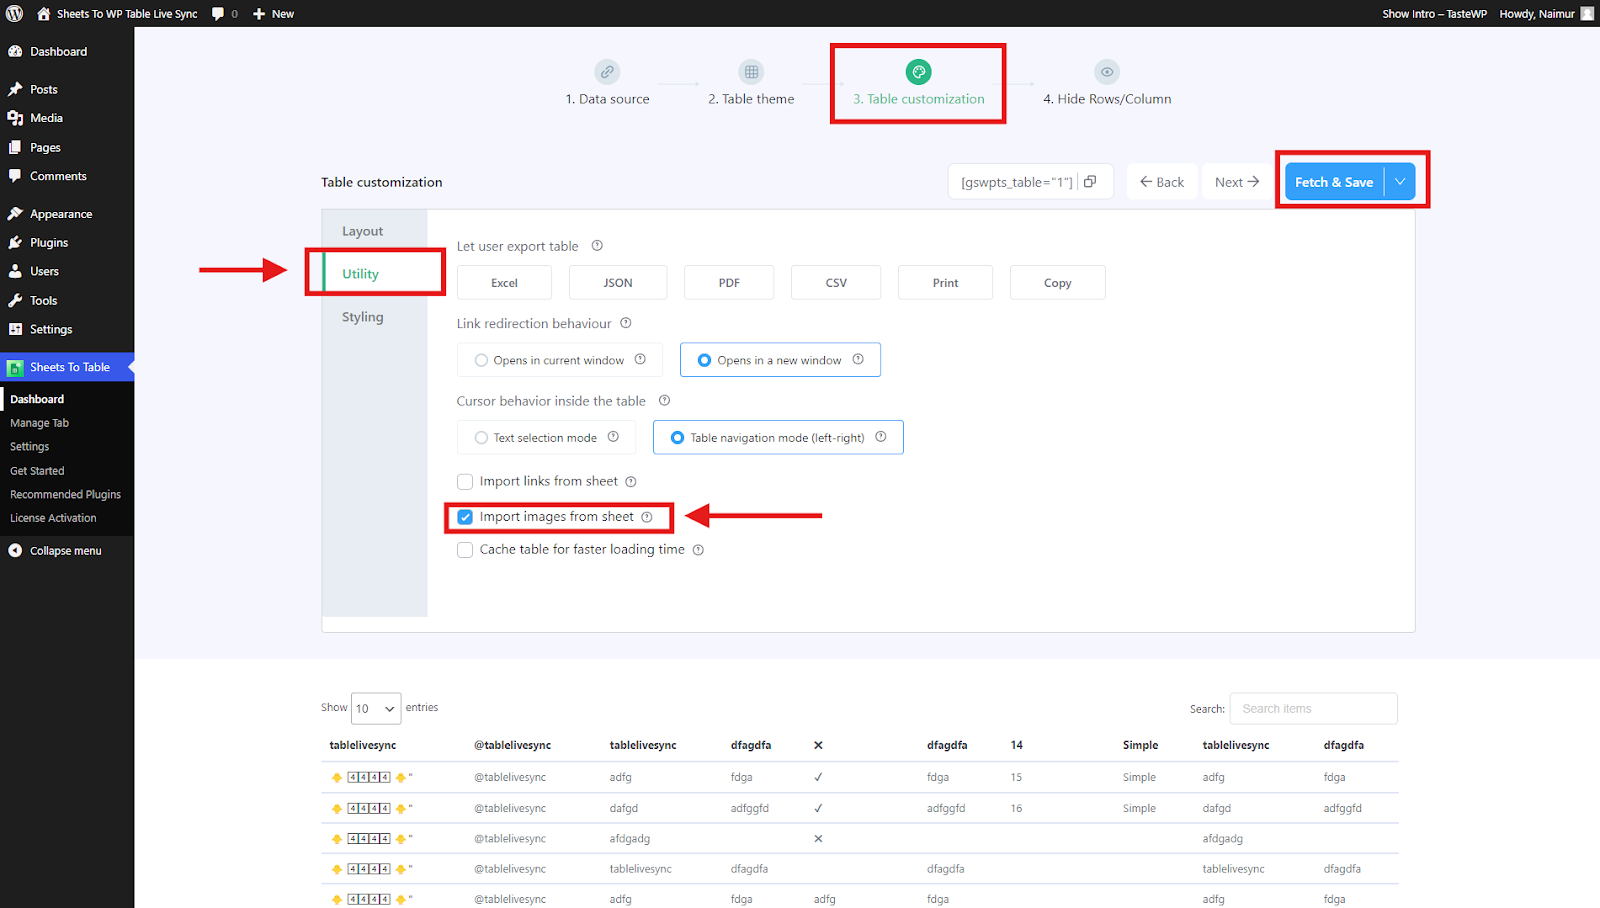
Task: Click the Media icon in sidebar
Action: (15, 118)
